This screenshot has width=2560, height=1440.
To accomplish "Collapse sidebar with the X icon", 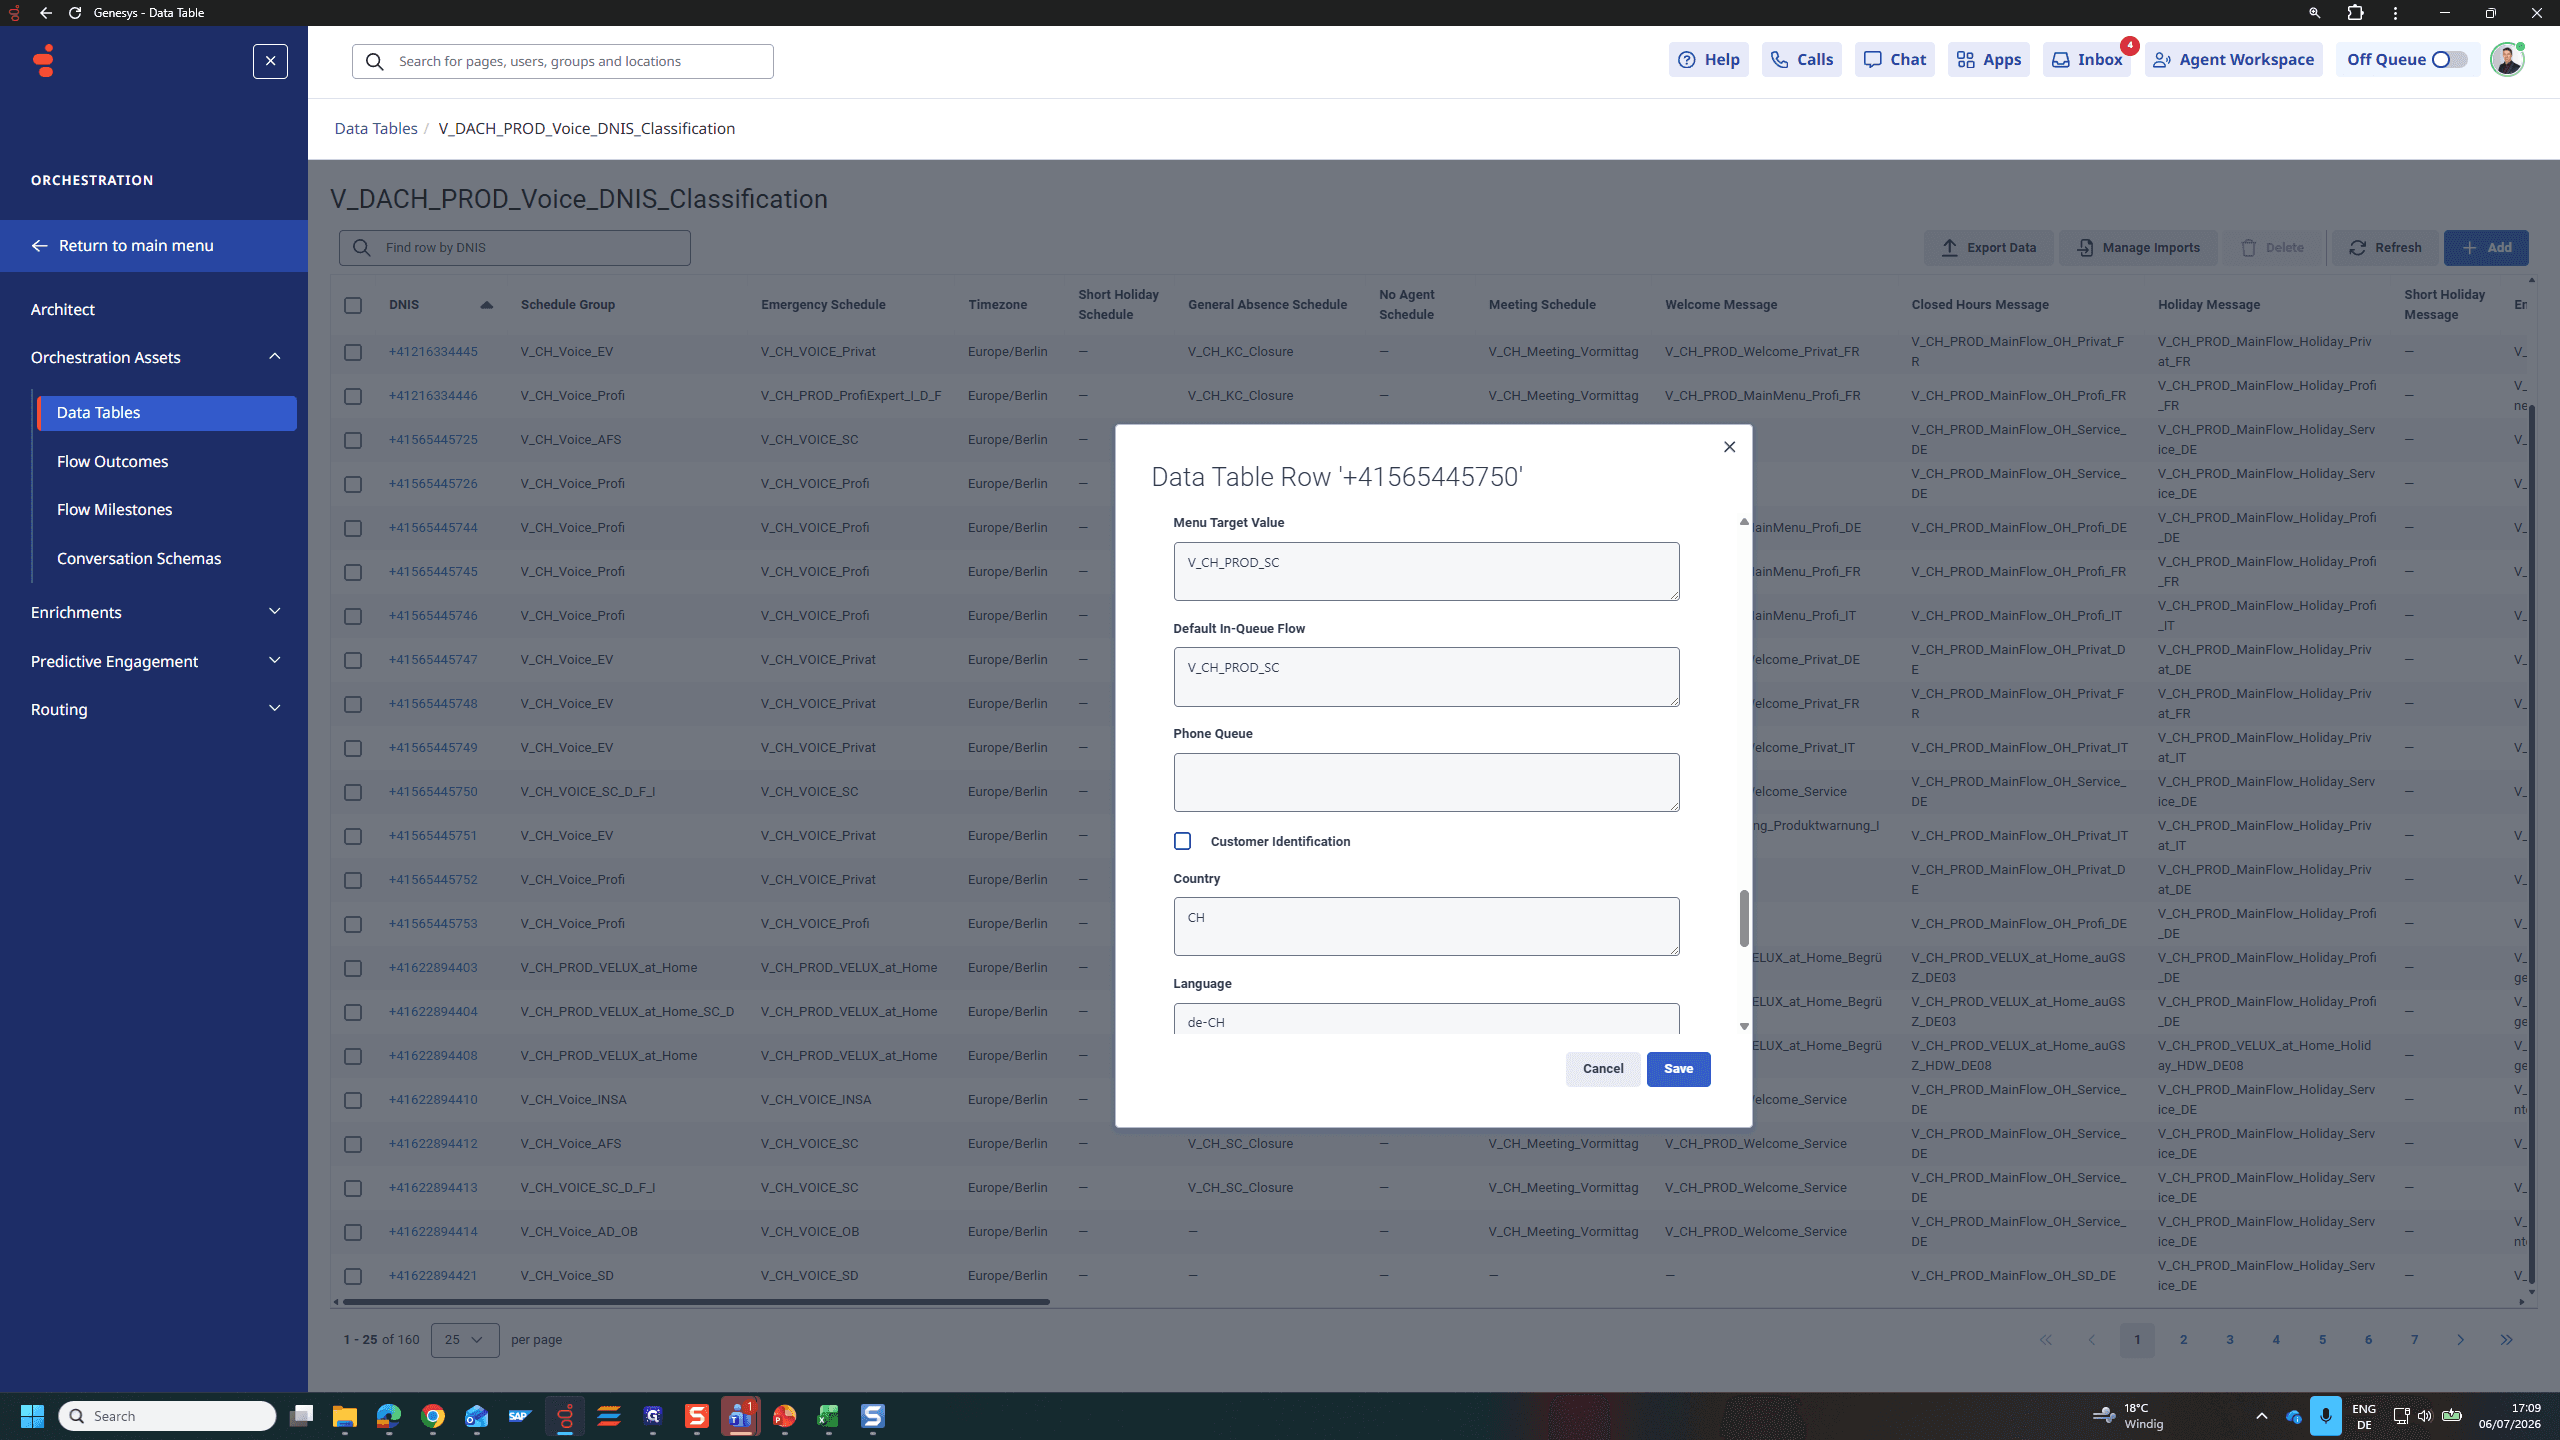I will pos(270,61).
